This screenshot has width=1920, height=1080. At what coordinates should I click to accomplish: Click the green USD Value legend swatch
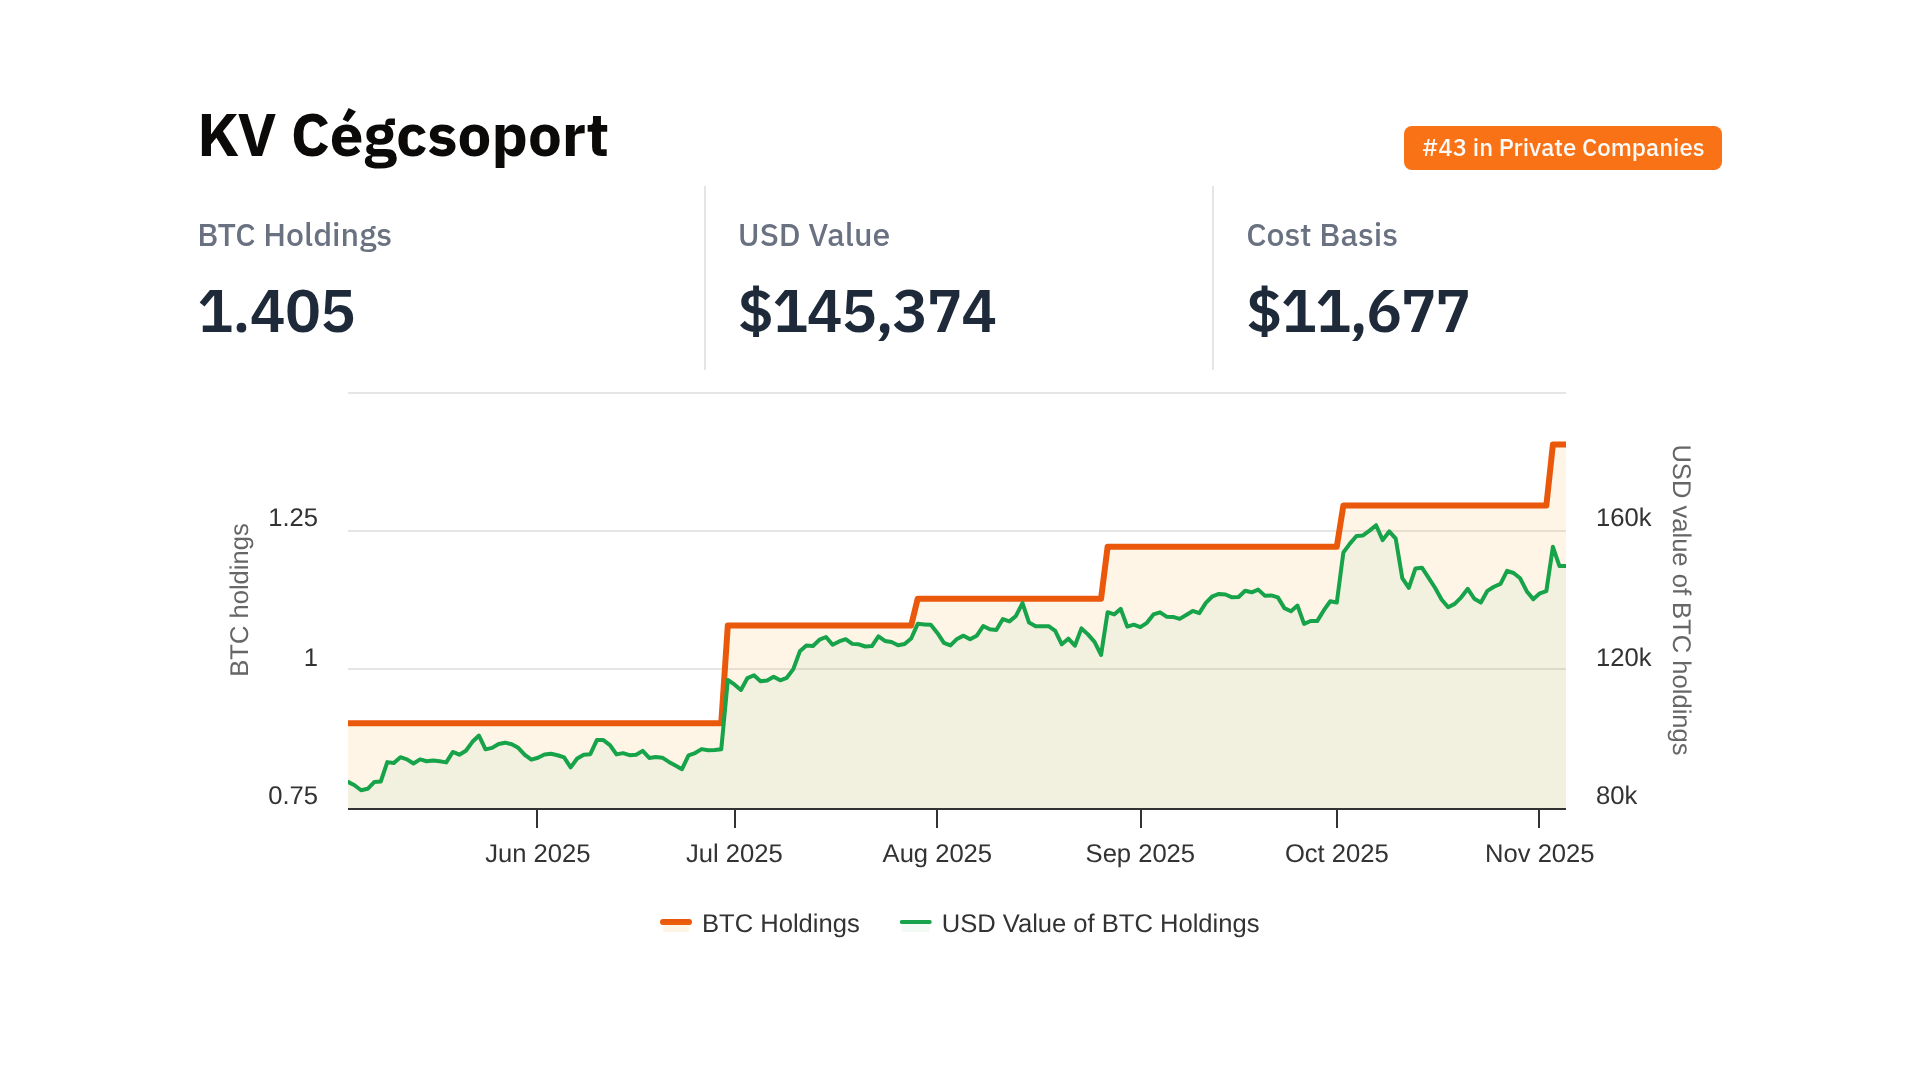915,922
